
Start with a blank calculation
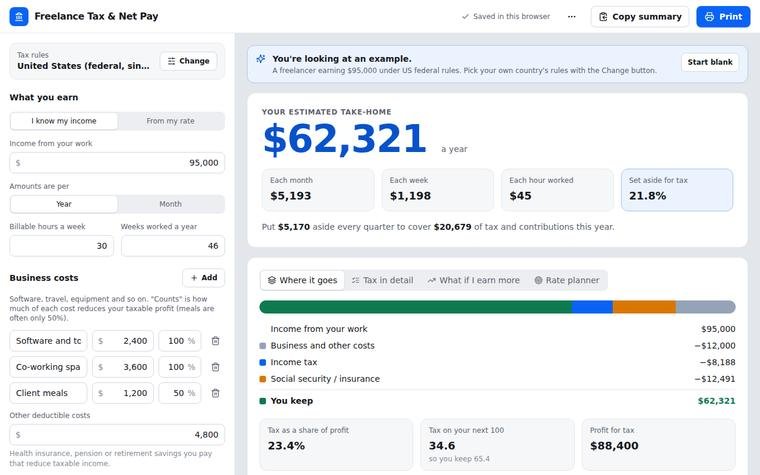coord(710,62)
